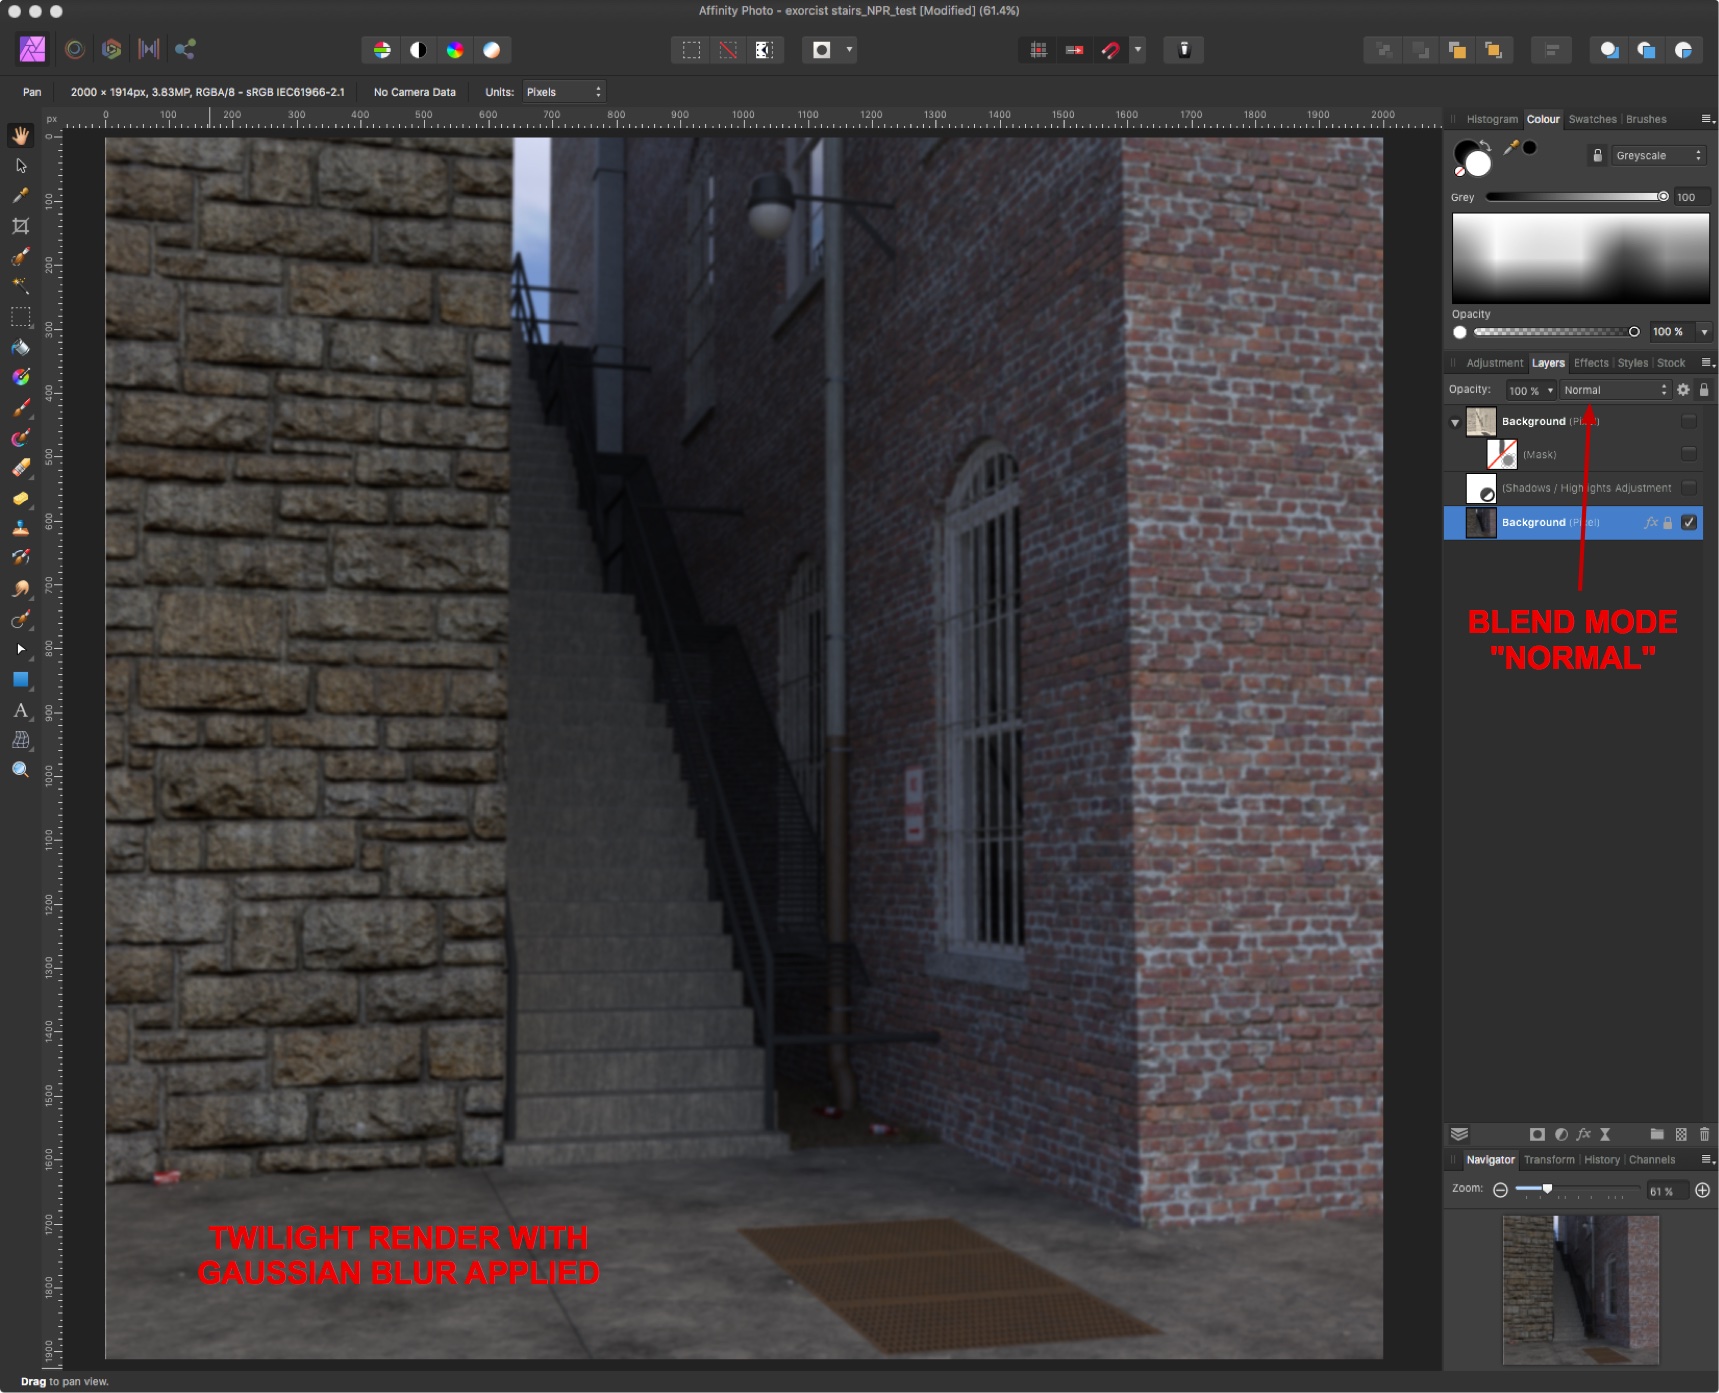Click Deselect toolbar icon
Viewport: 1719px width, 1393px height.
(728, 50)
